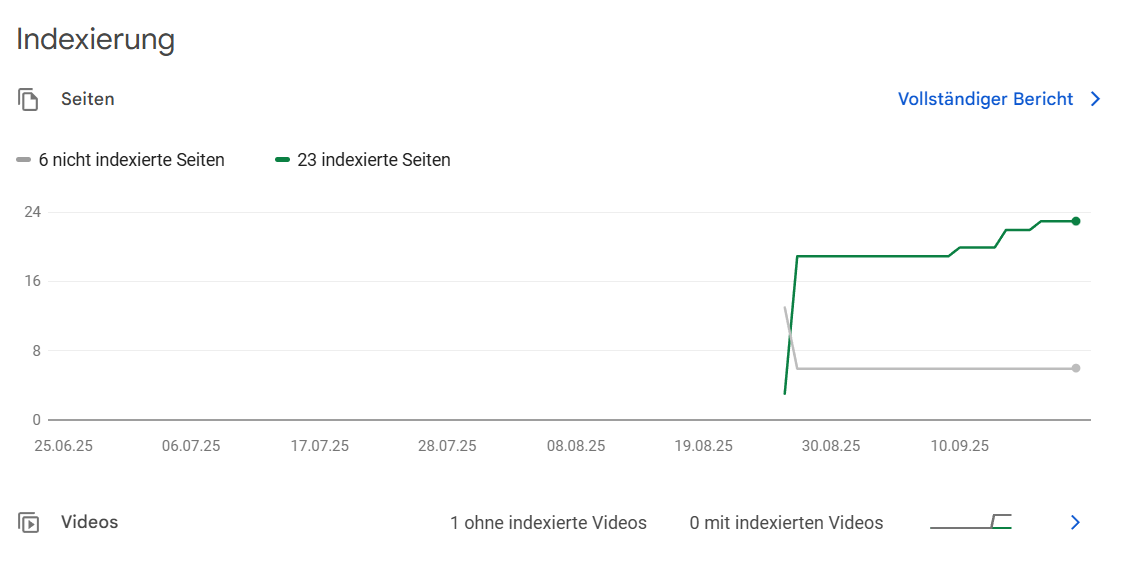This screenshot has width=1123, height=562.
Task: Click the 10.09.25 date on the x-axis
Action: [959, 446]
